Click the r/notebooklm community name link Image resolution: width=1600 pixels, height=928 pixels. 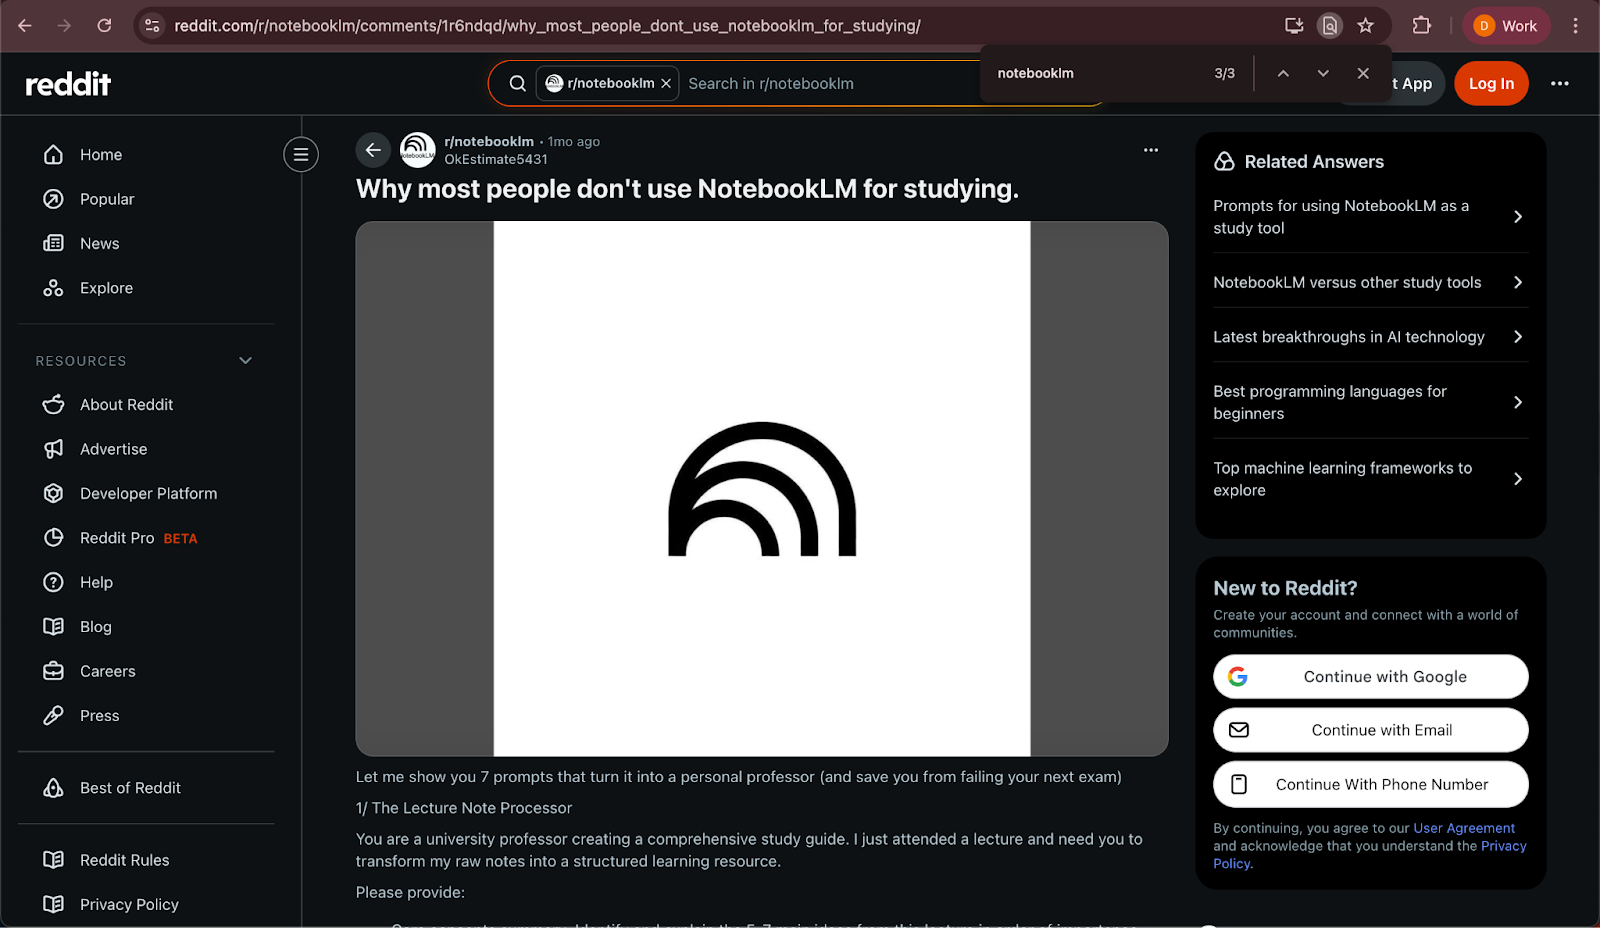tap(489, 141)
